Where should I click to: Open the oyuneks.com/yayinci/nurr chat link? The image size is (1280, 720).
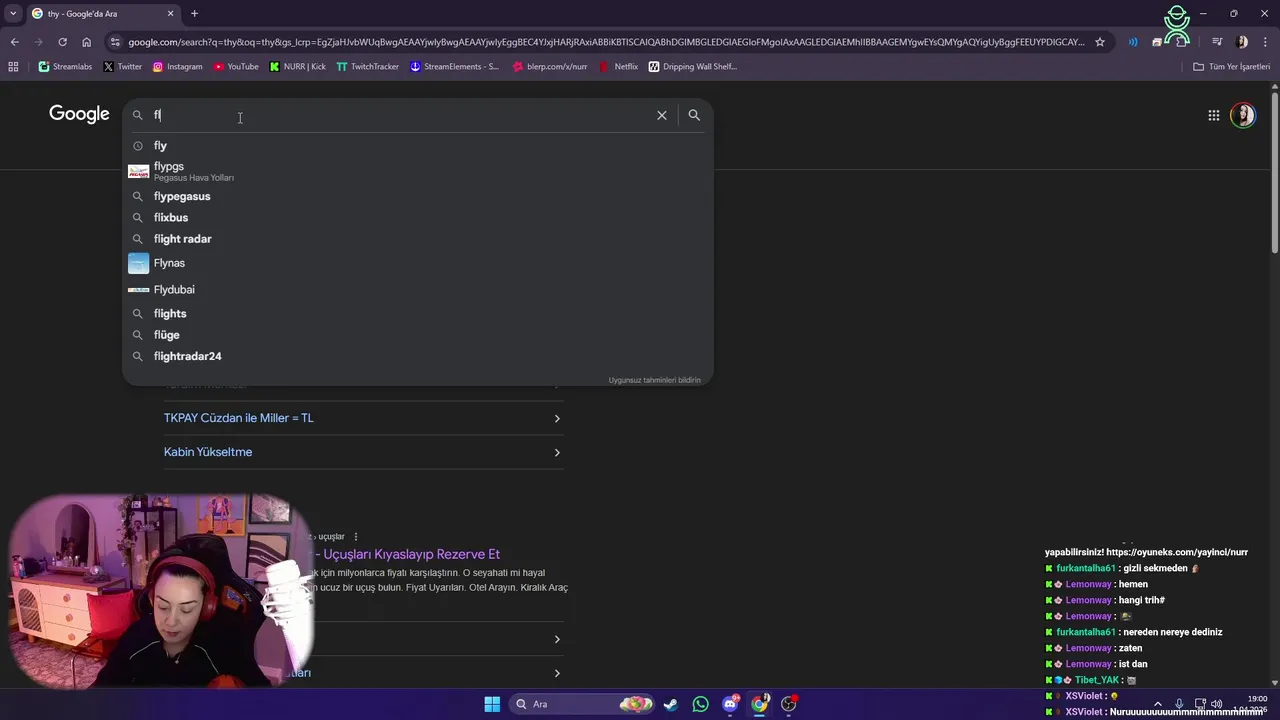point(1176,552)
